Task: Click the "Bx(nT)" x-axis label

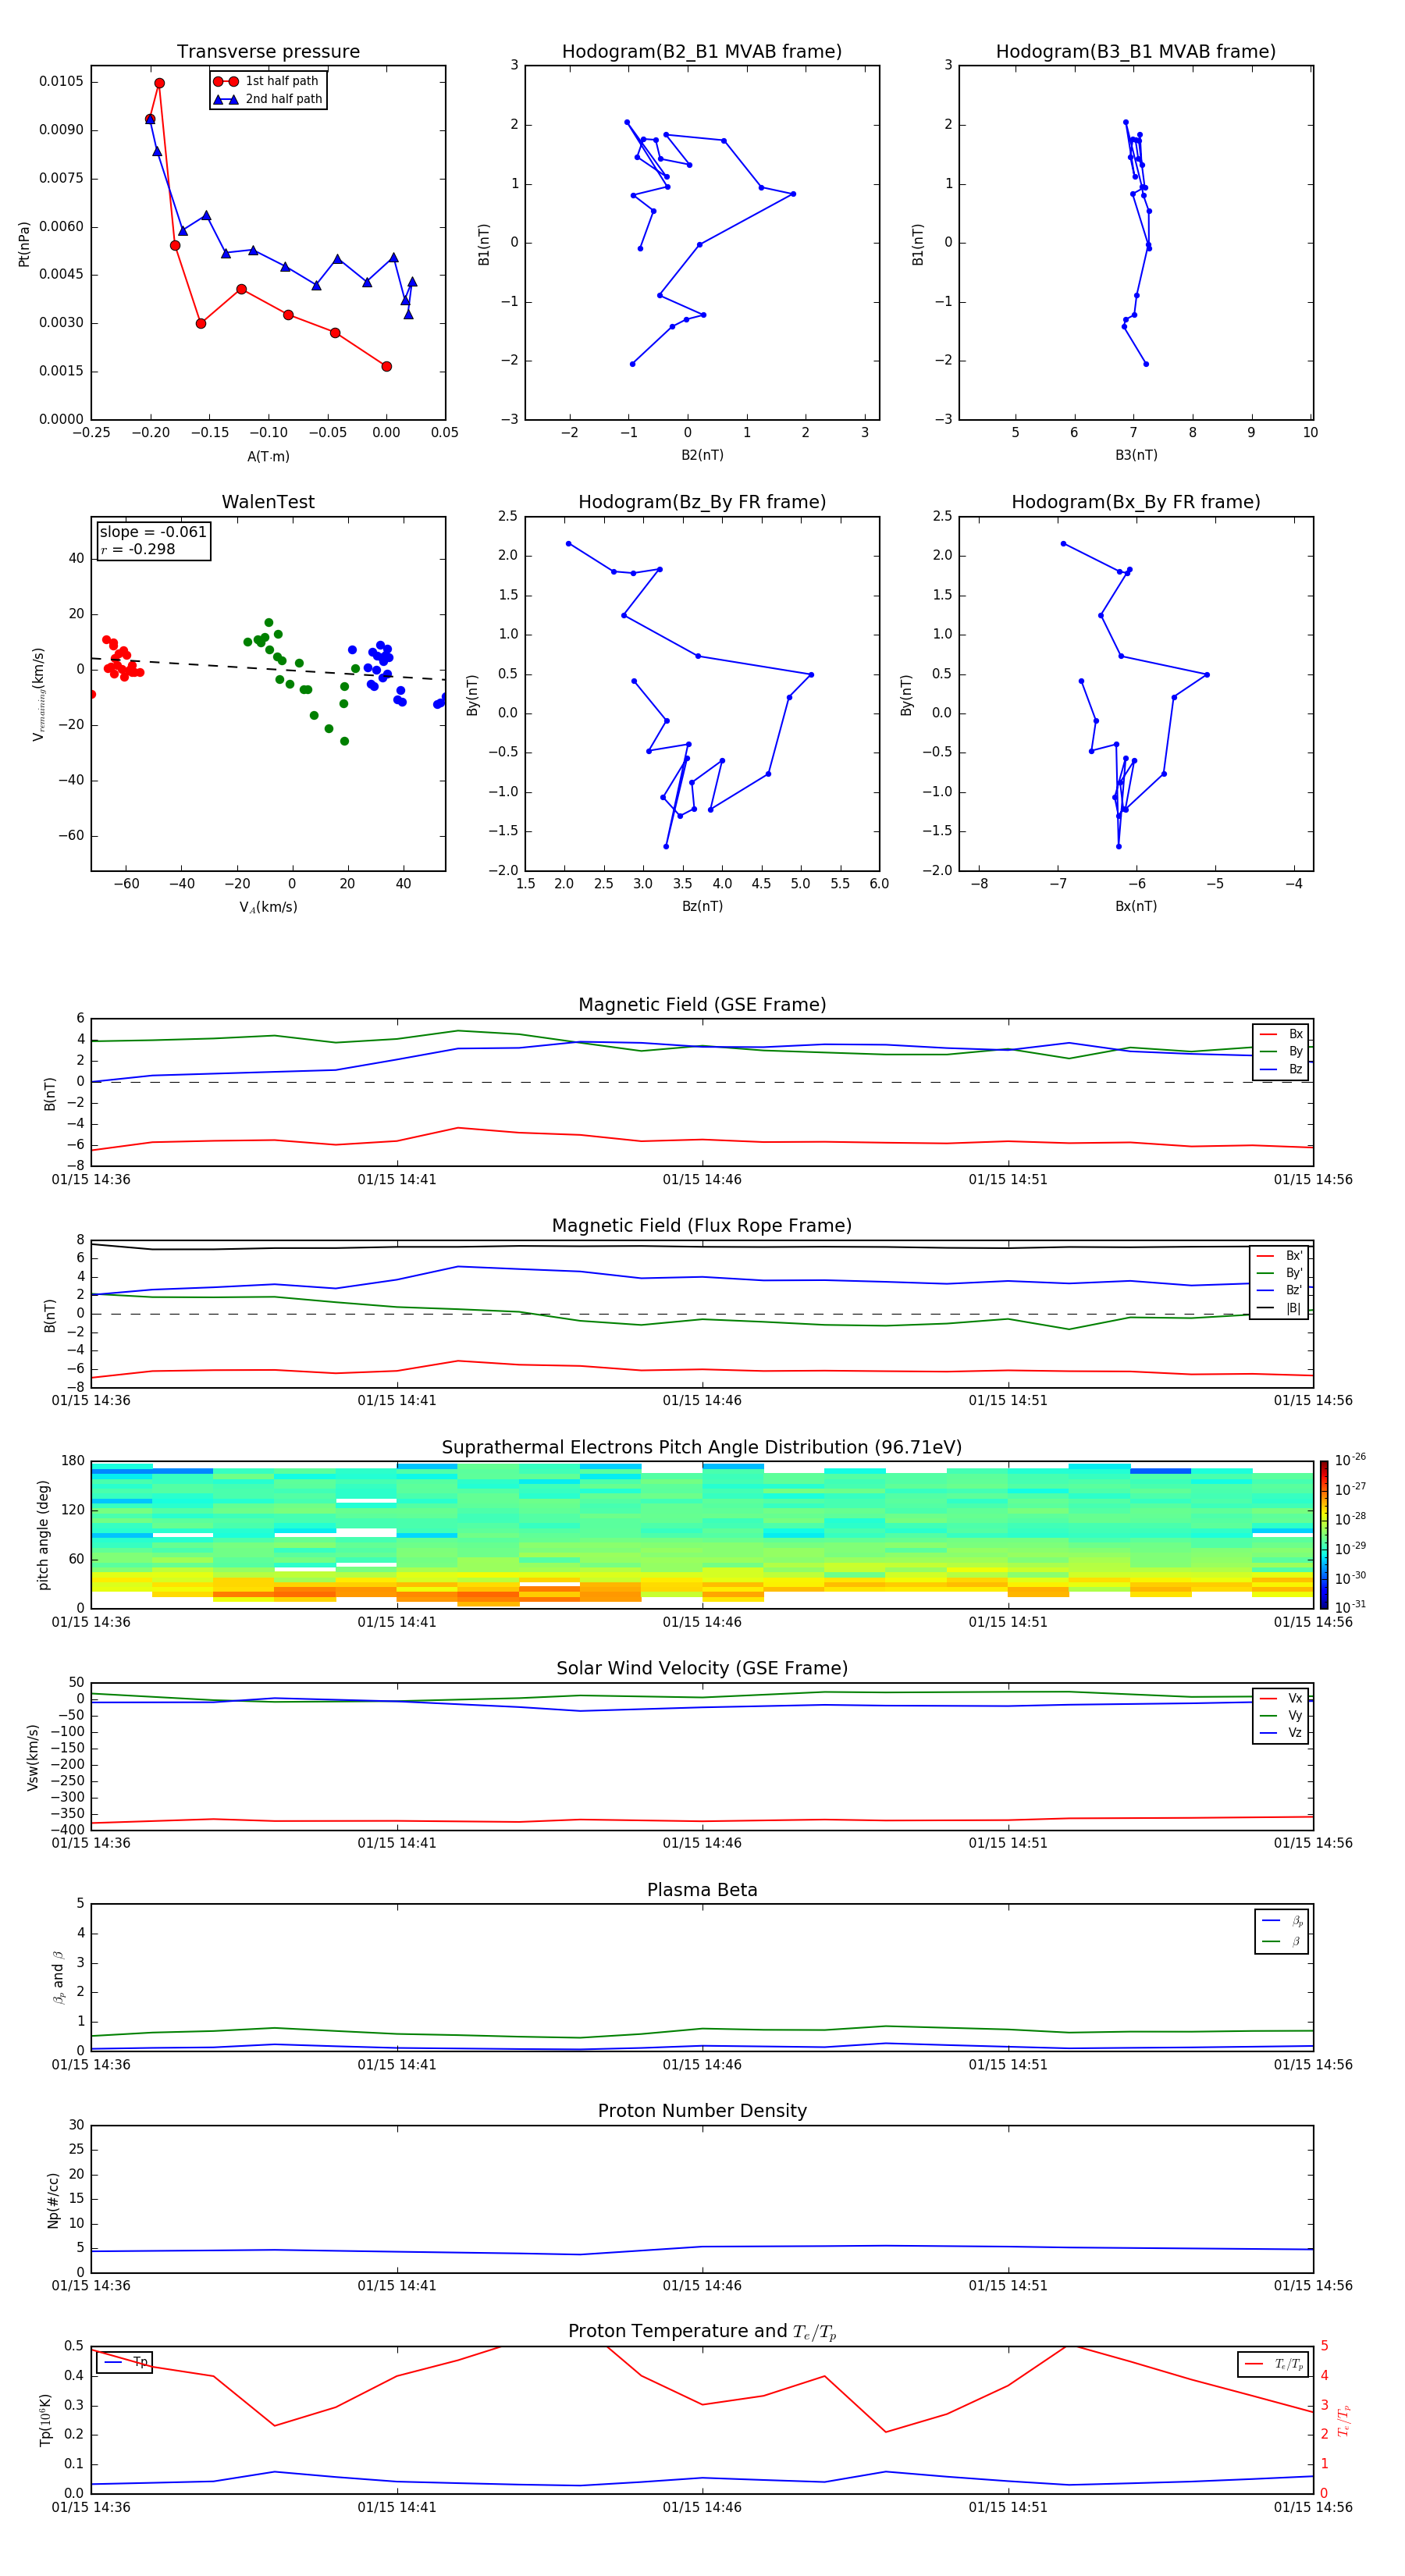Action: tap(1136, 906)
